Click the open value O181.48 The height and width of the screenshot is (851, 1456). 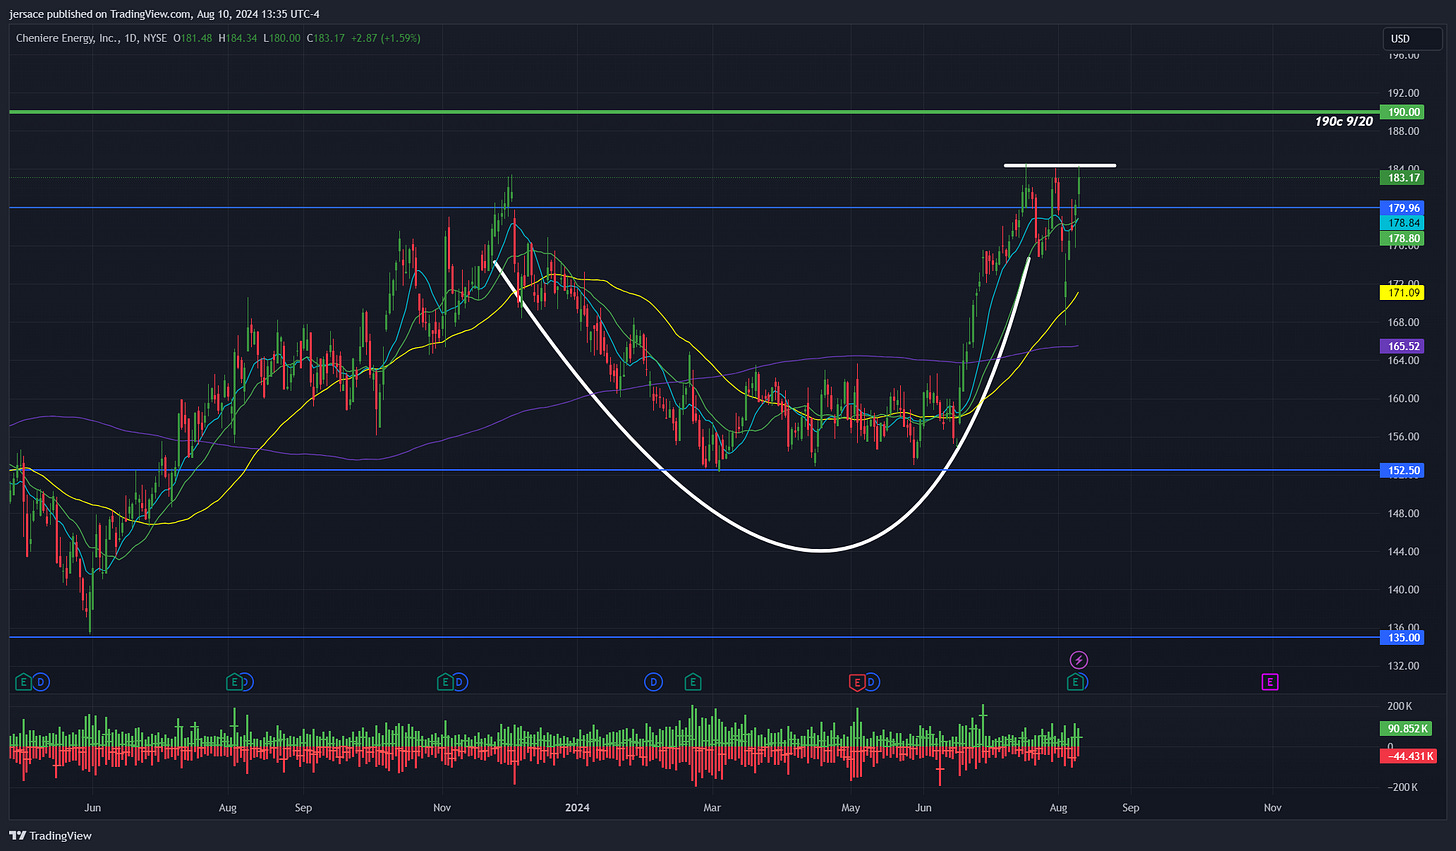(x=193, y=38)
